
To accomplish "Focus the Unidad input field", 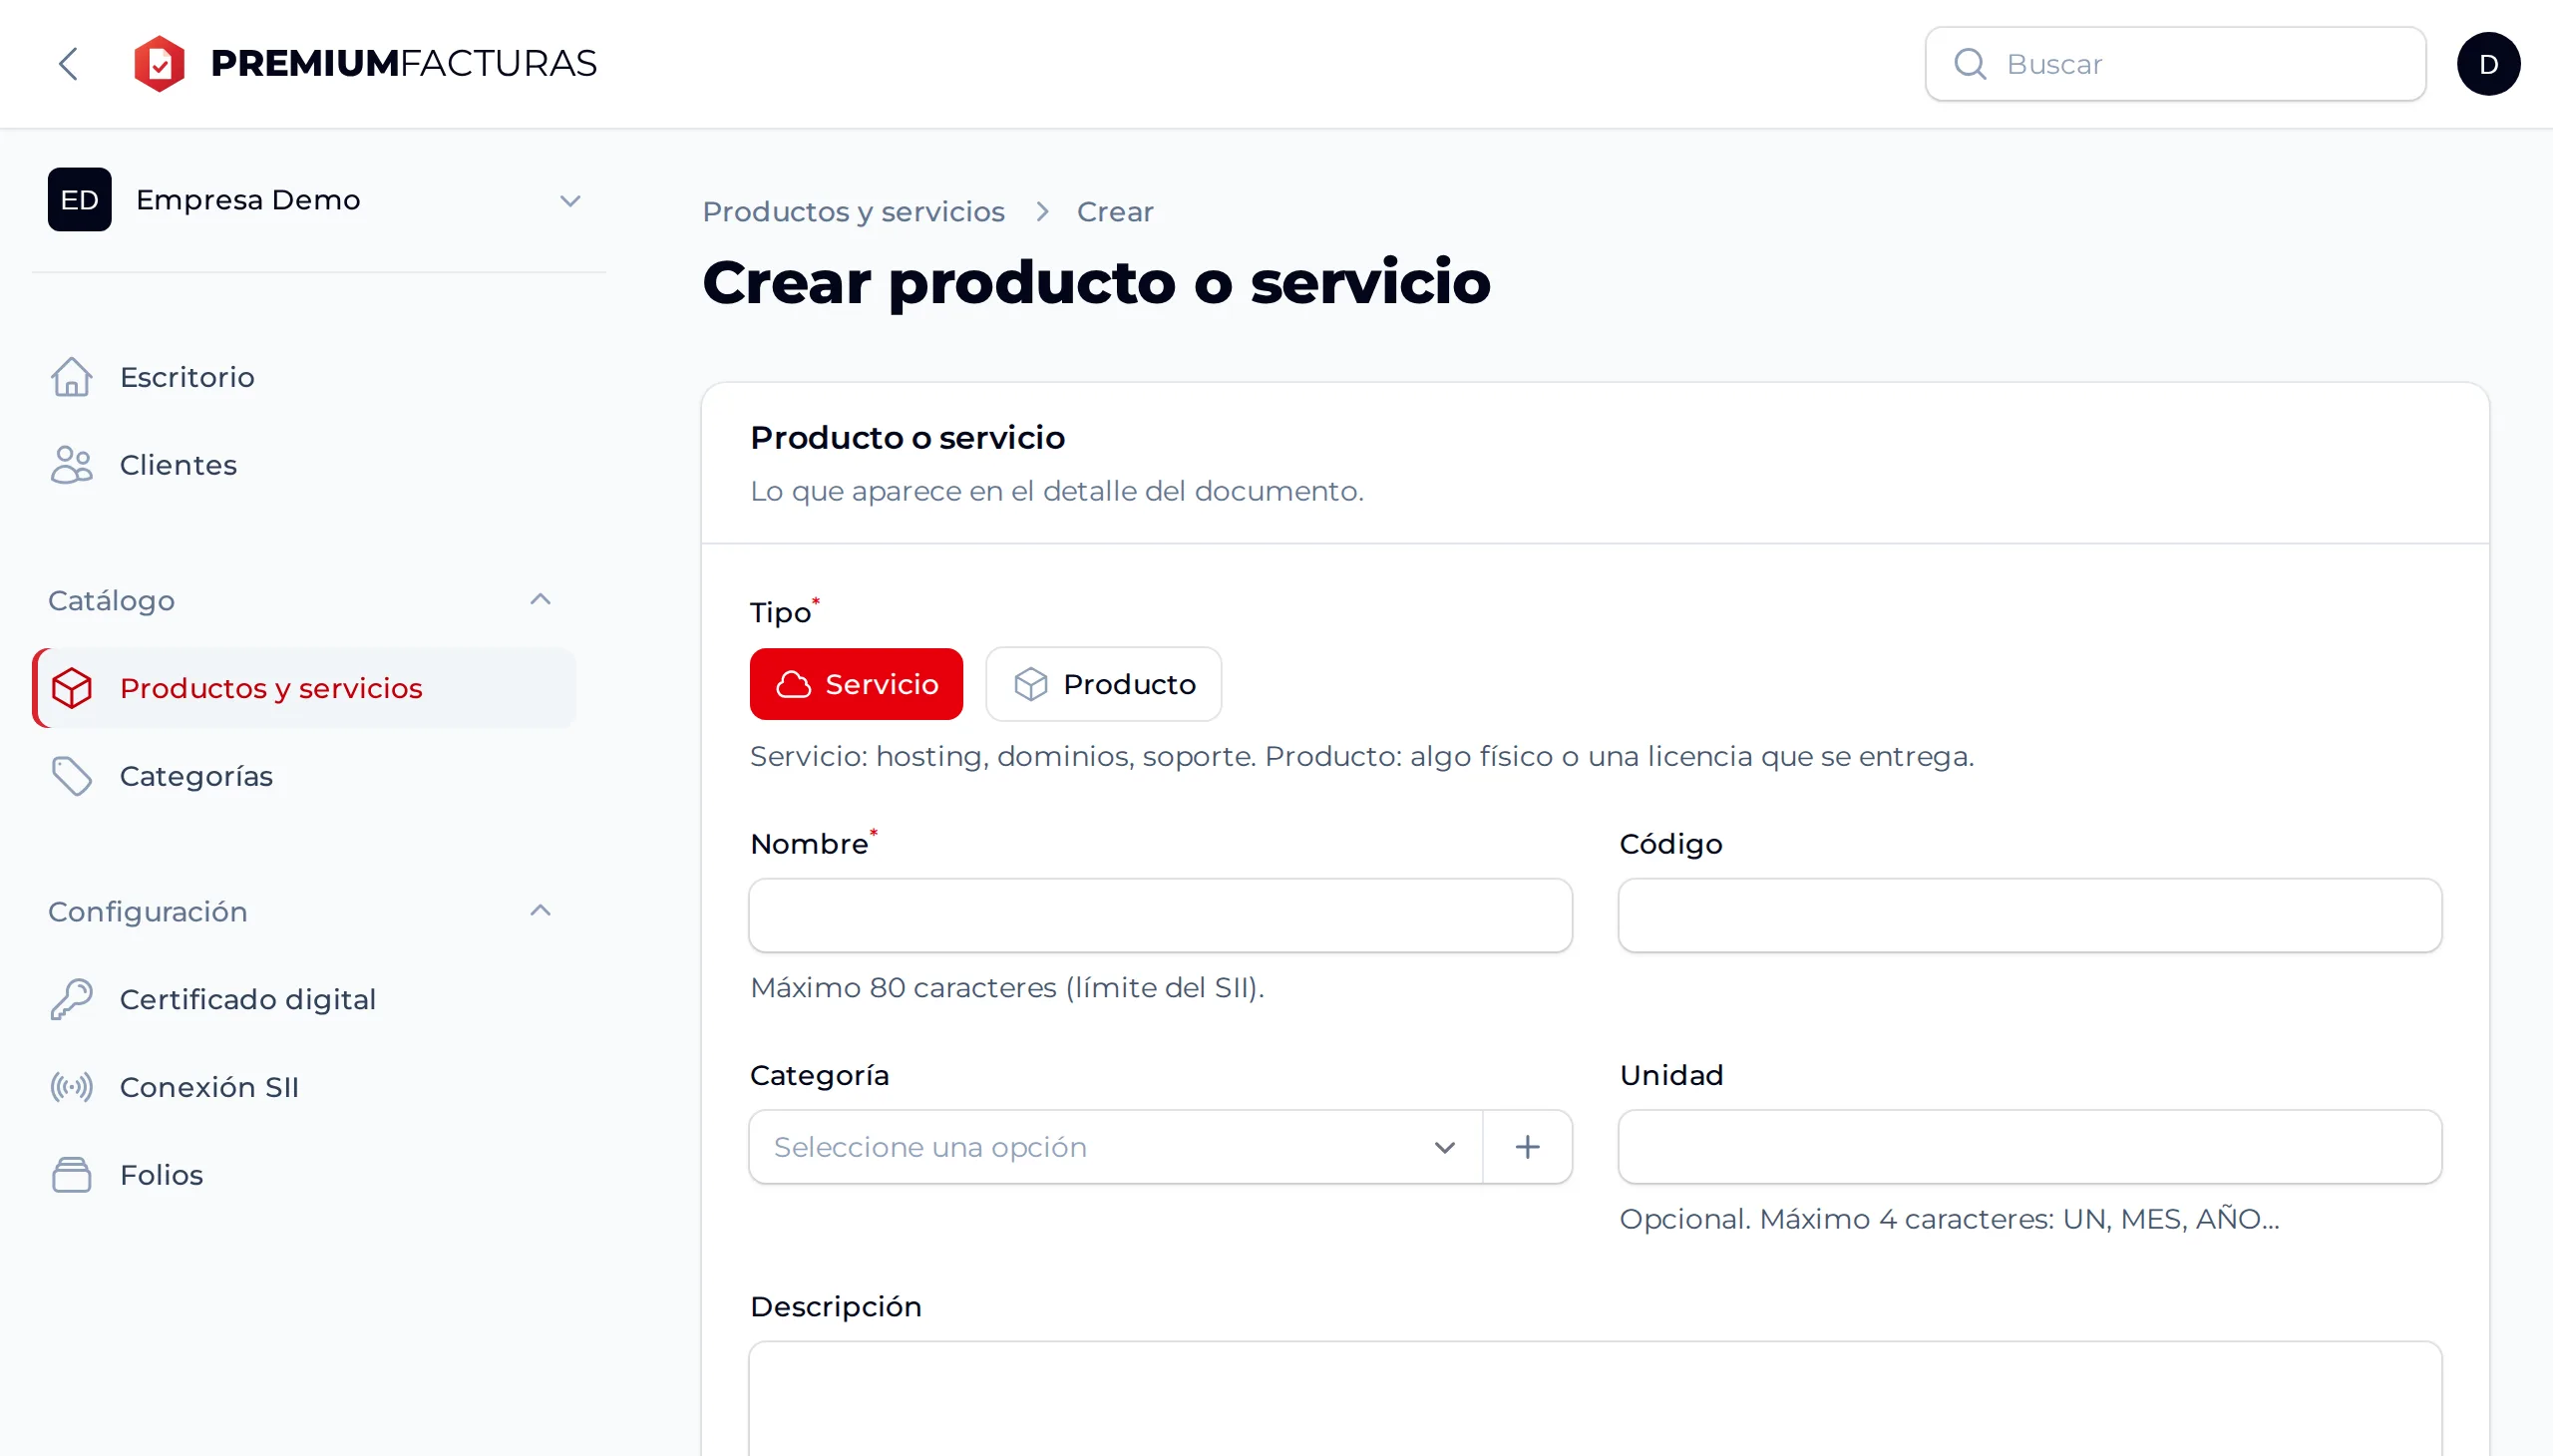I will point(2030,1147).
